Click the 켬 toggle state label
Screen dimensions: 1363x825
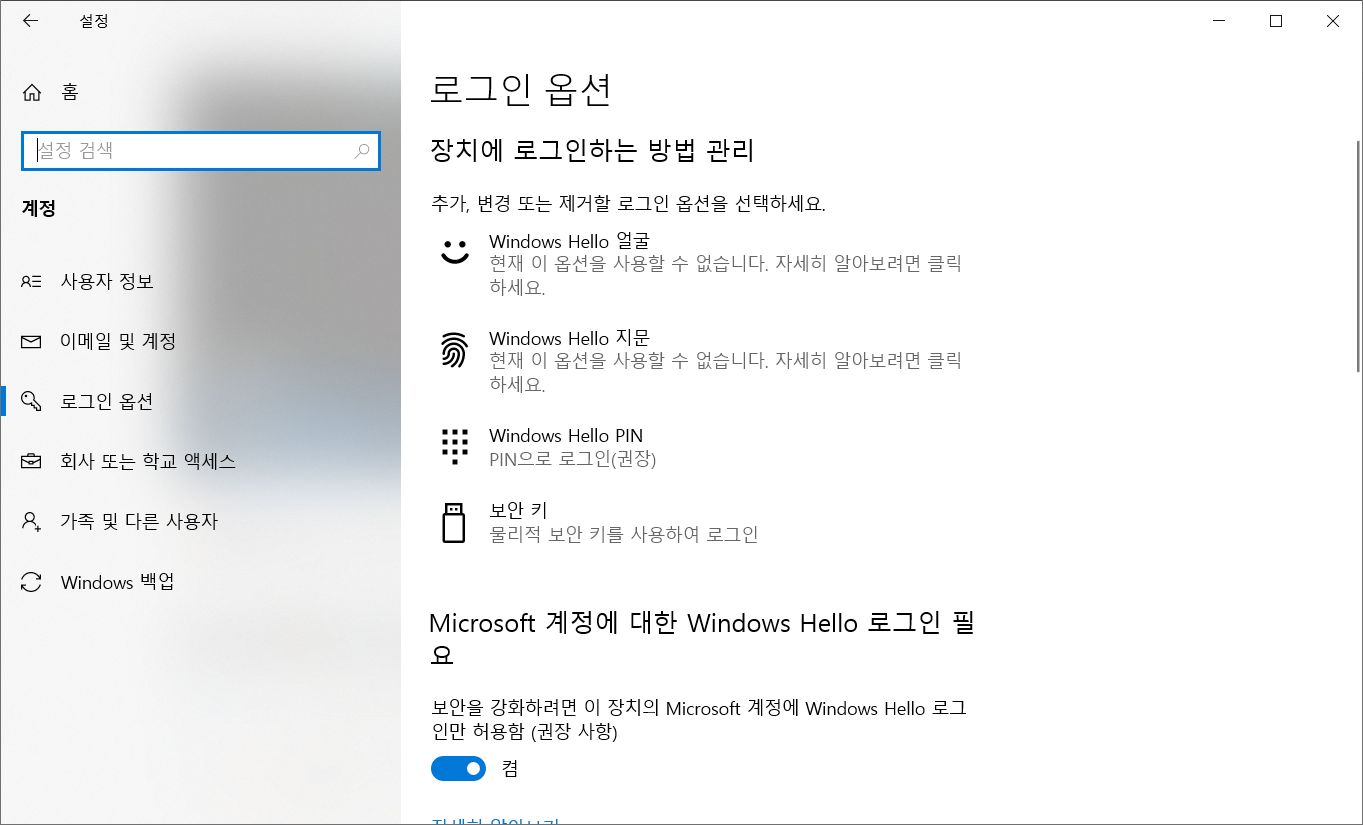pyautogui.click(x=510, y=769)
